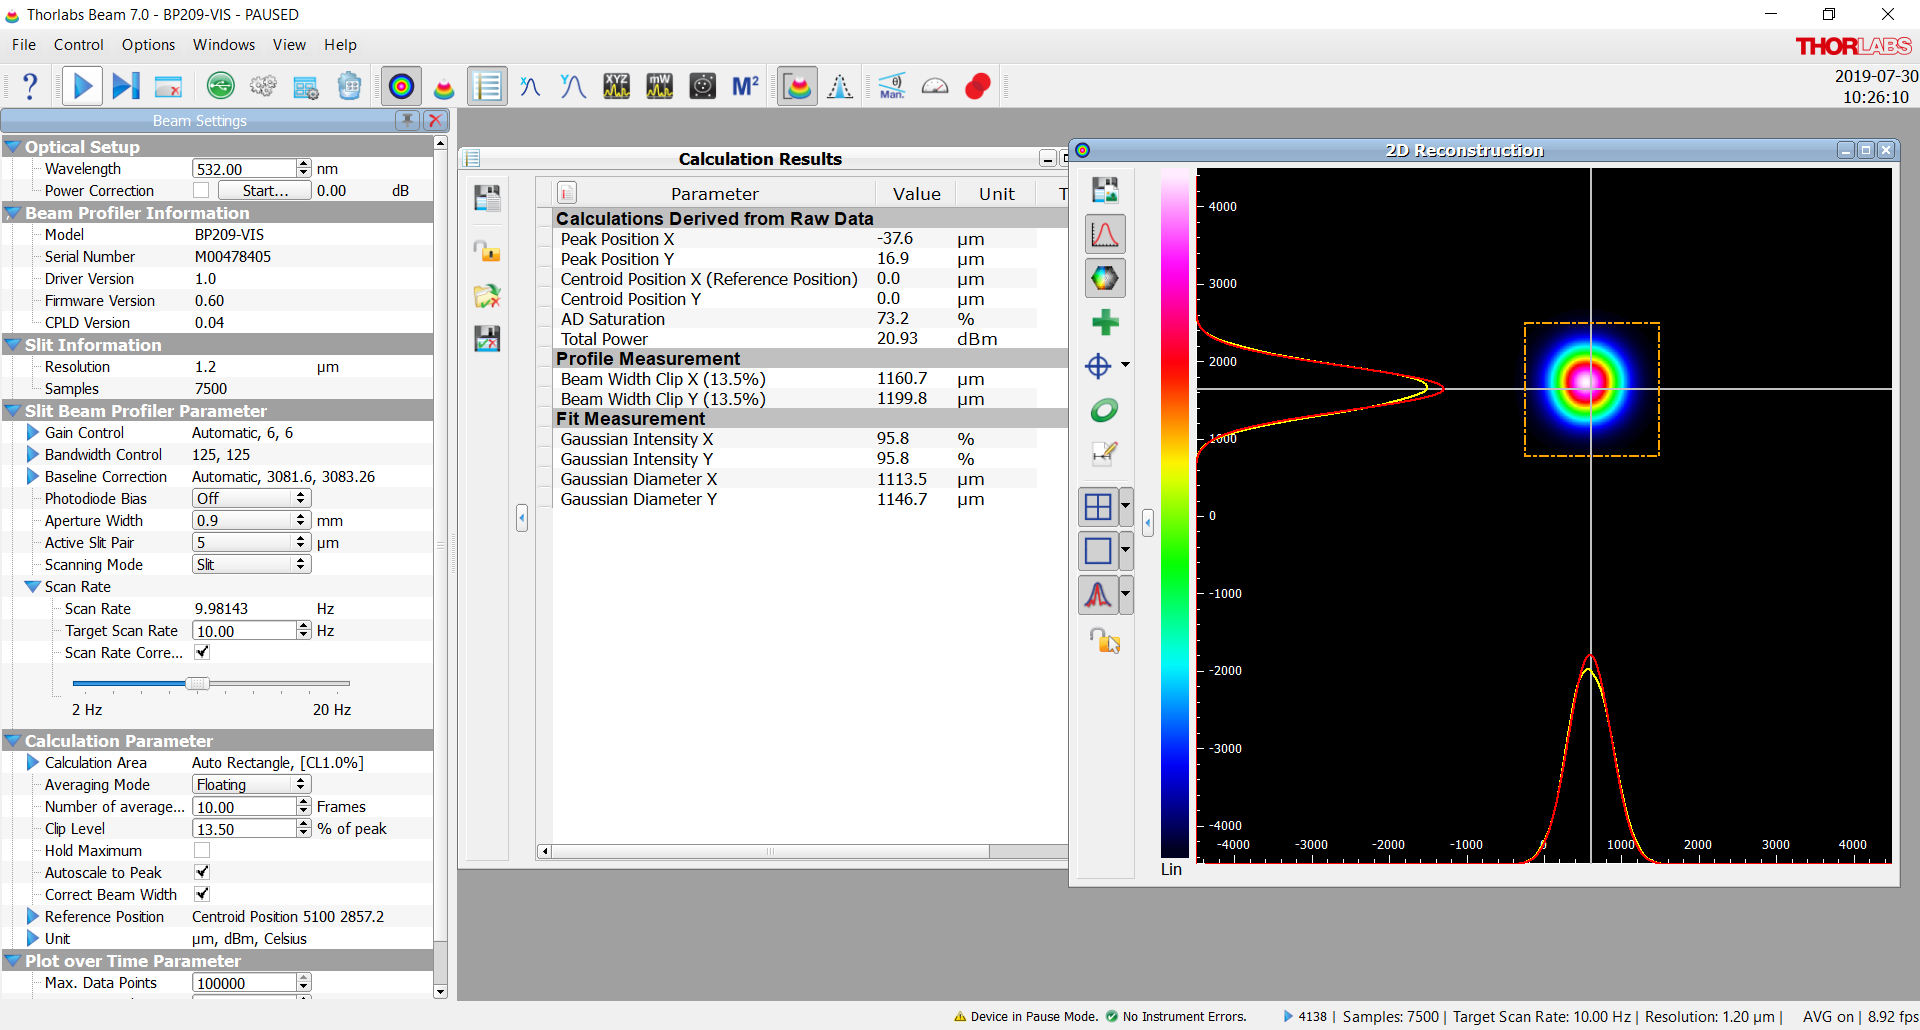Open the Help menu
The width and height of the screenshot is (1920, 1030).
[x=340, y=45]
